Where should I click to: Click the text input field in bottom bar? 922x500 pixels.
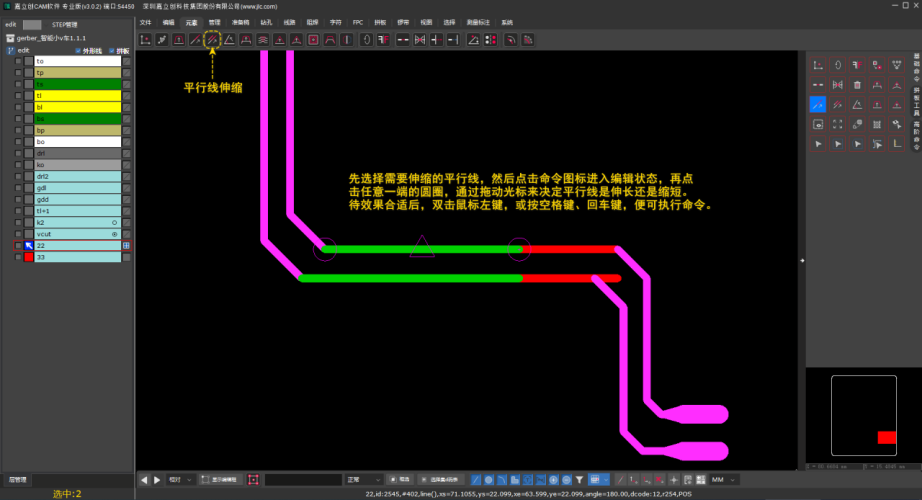(303, 480)
